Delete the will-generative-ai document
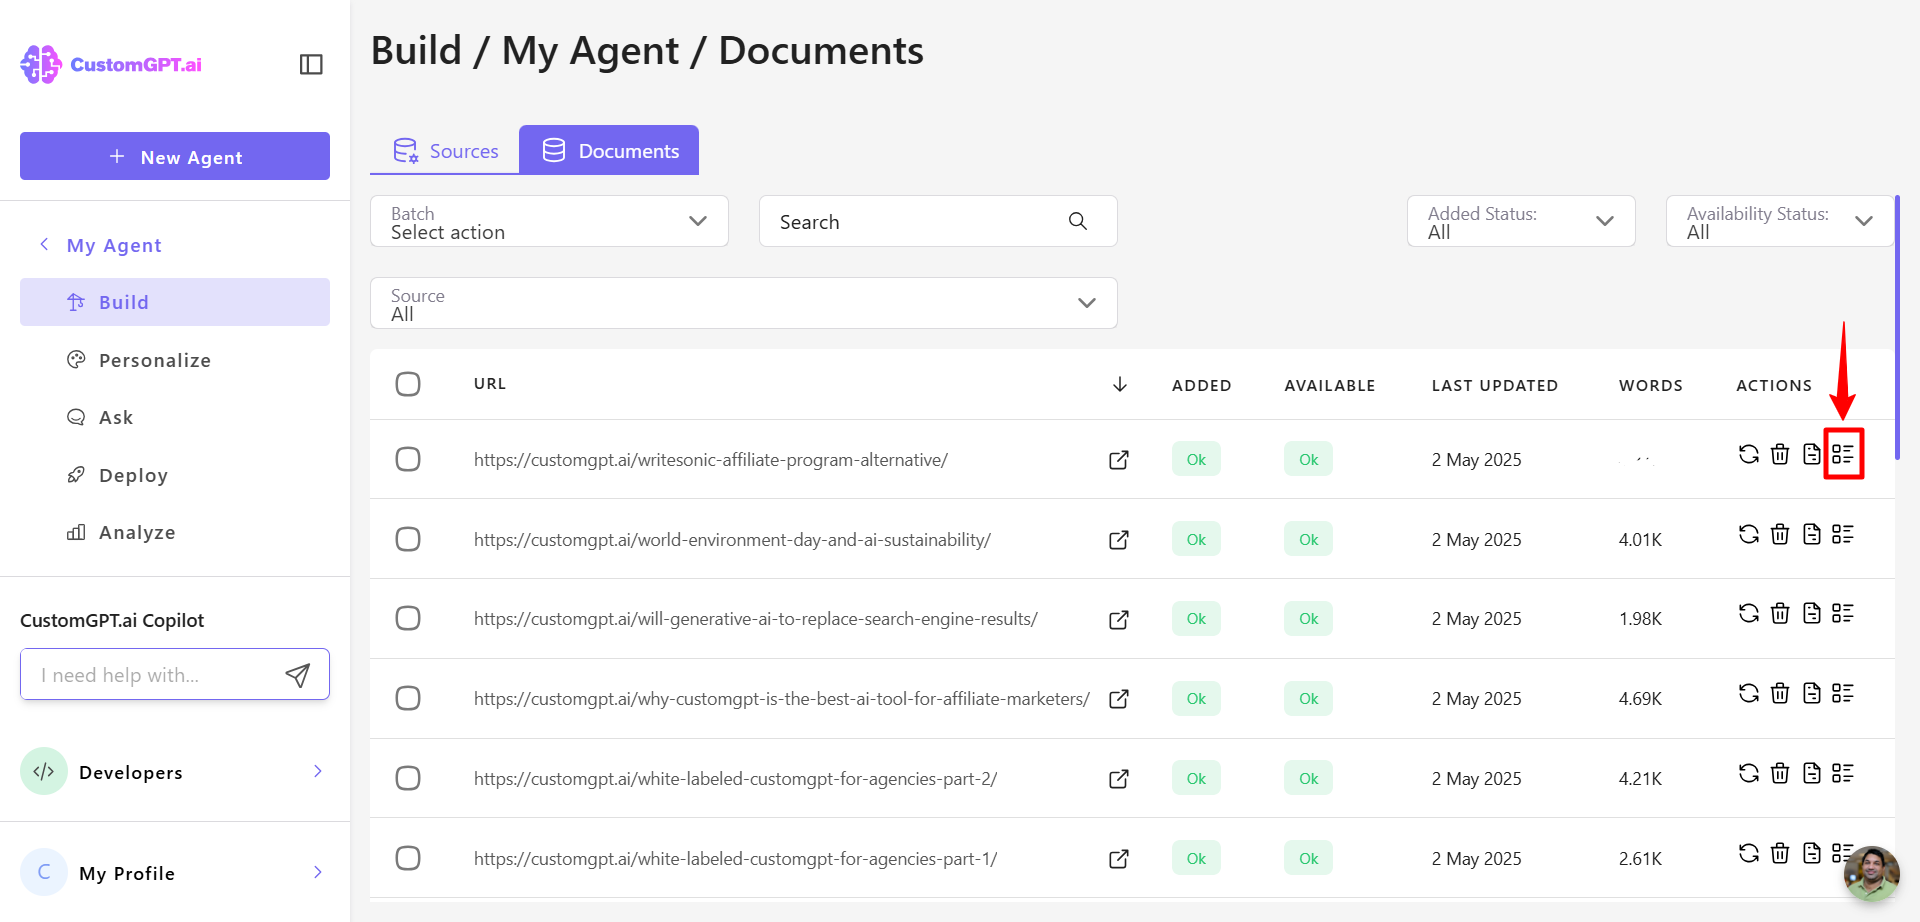Viewport: 1920px width, 922px height. click(1780, 613)
